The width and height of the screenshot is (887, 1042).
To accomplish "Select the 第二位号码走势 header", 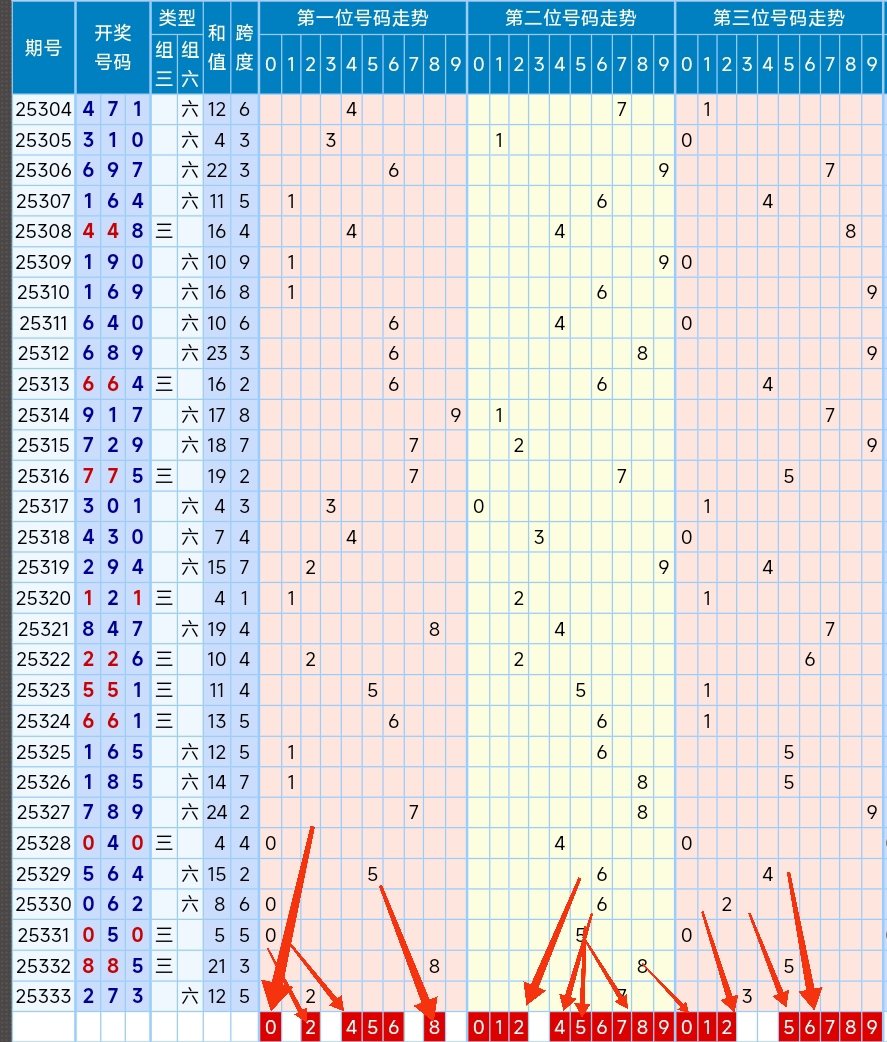I will click(x=571, y=18).
